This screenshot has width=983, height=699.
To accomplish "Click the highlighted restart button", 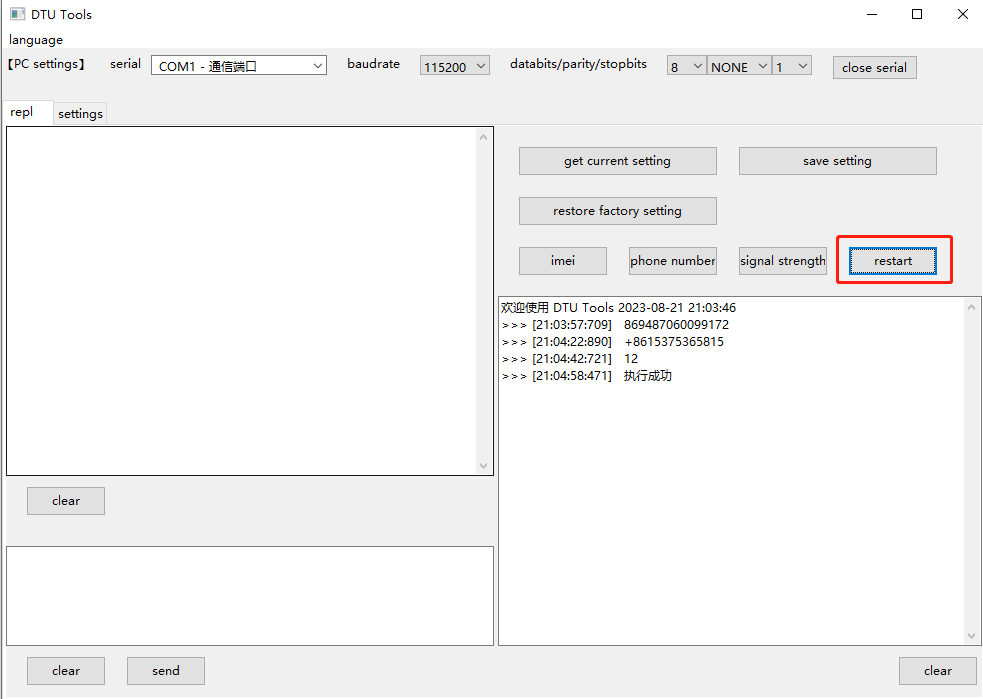I will 893,260.
